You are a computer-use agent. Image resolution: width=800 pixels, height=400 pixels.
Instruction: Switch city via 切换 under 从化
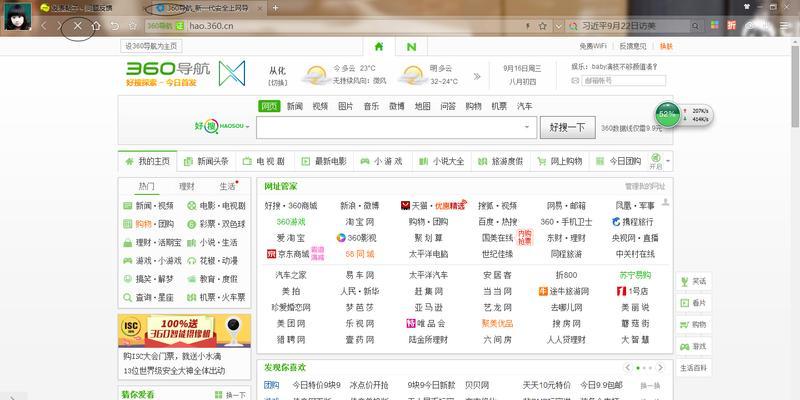click(x=278, y=82)
